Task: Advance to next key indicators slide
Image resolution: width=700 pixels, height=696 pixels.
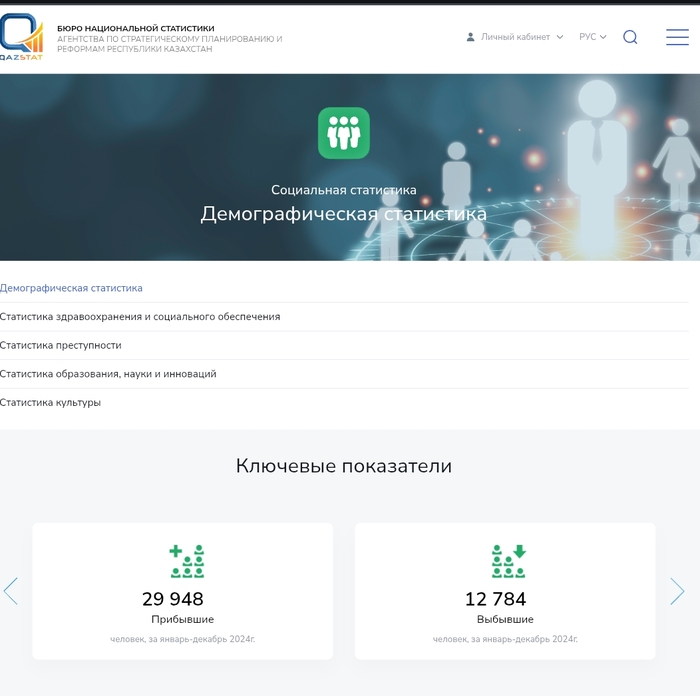Action: coord(677,591)
